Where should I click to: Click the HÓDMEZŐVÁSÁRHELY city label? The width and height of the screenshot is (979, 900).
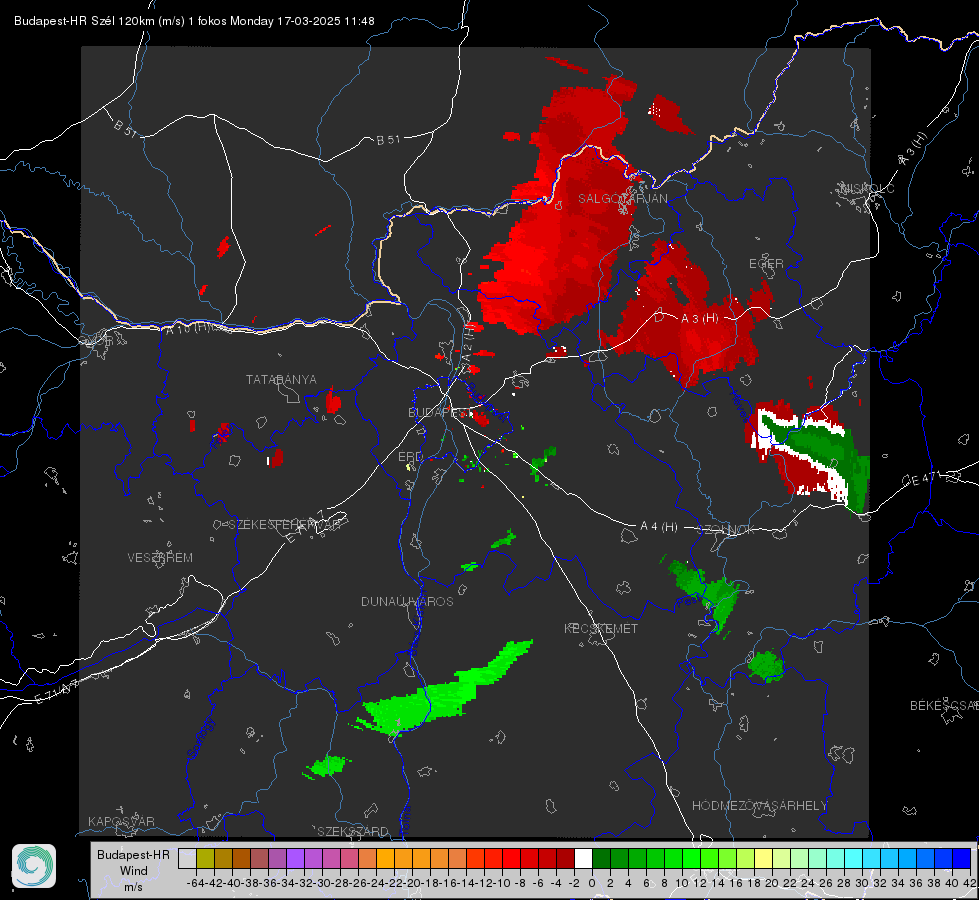pyautogui.click(x=759, y=805)
